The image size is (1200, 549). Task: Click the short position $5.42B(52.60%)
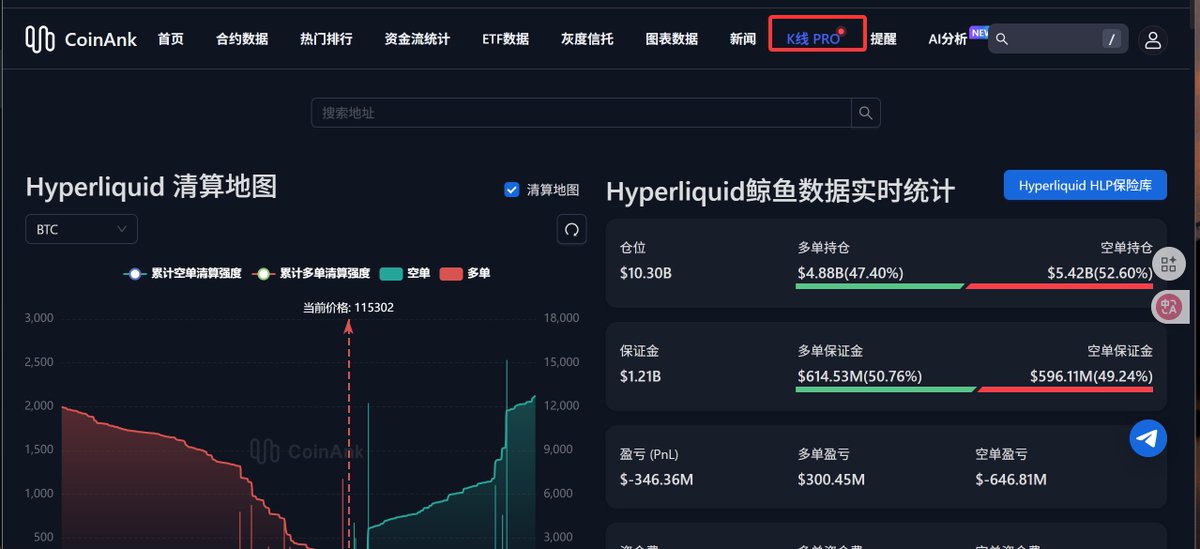(1100, 272)
